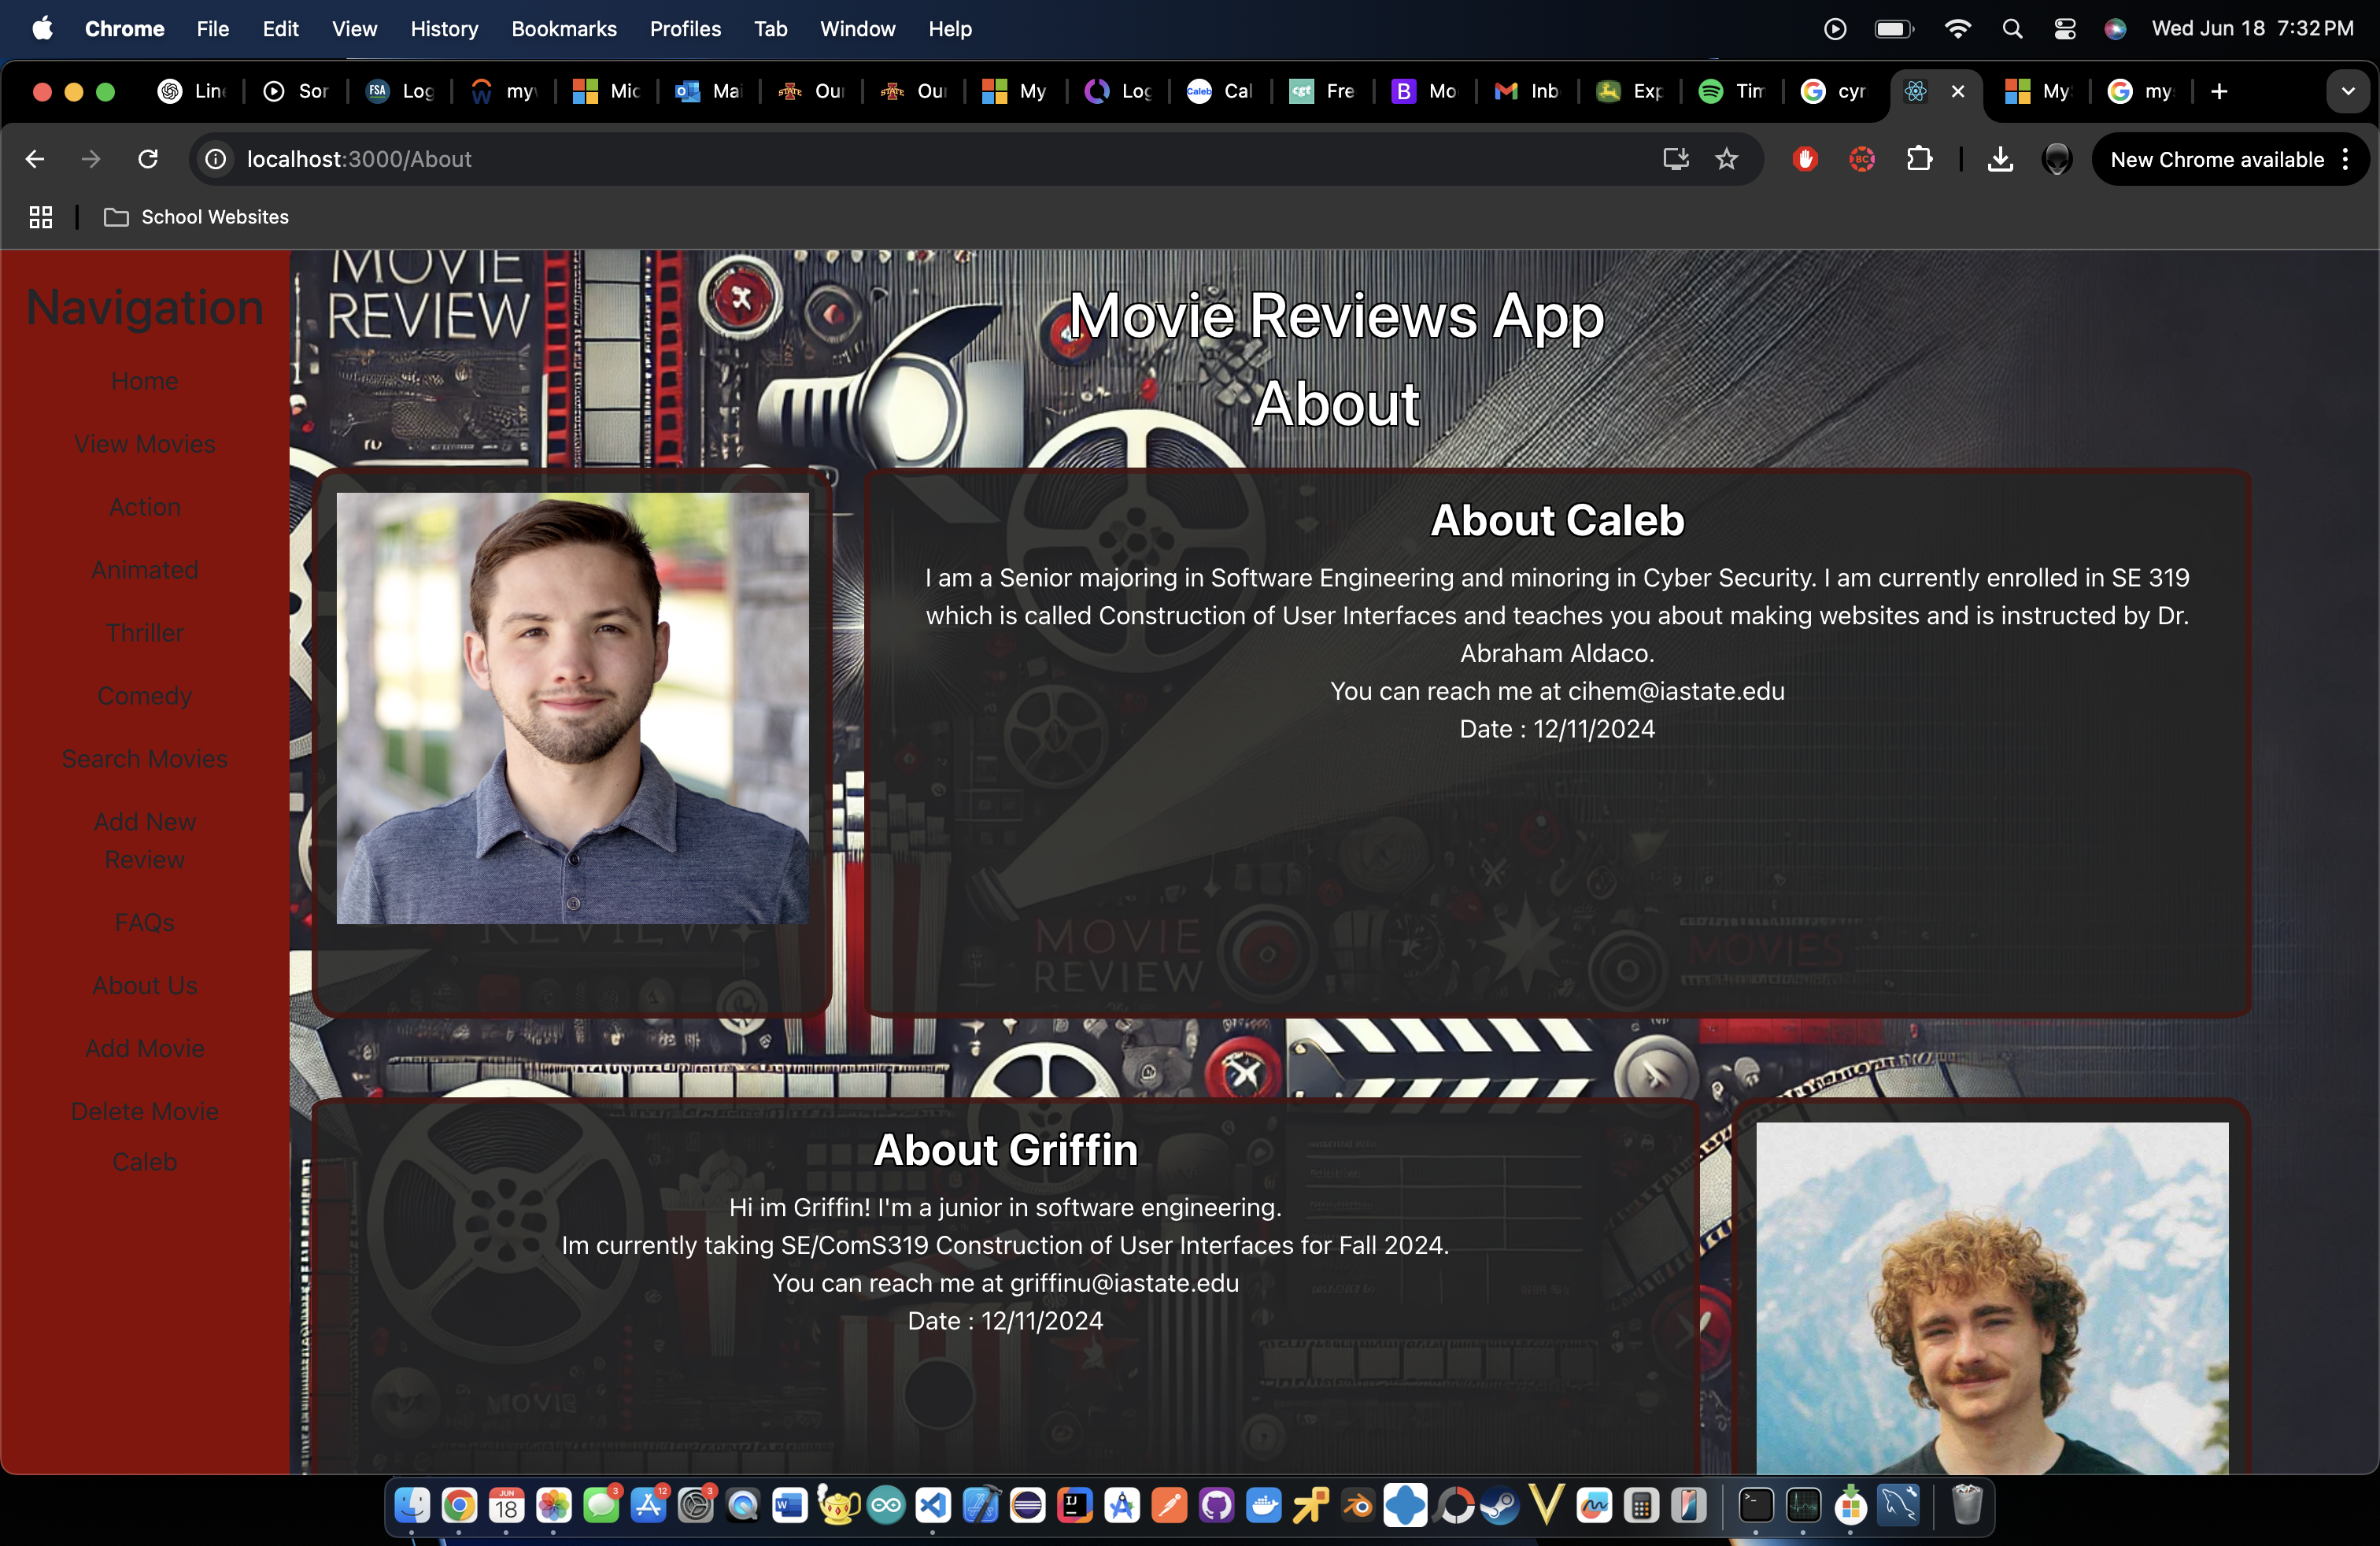This screenshot has width=2380, height=1546.
Task: Click Caleb's portrait photo
Action: click(573, 708)
